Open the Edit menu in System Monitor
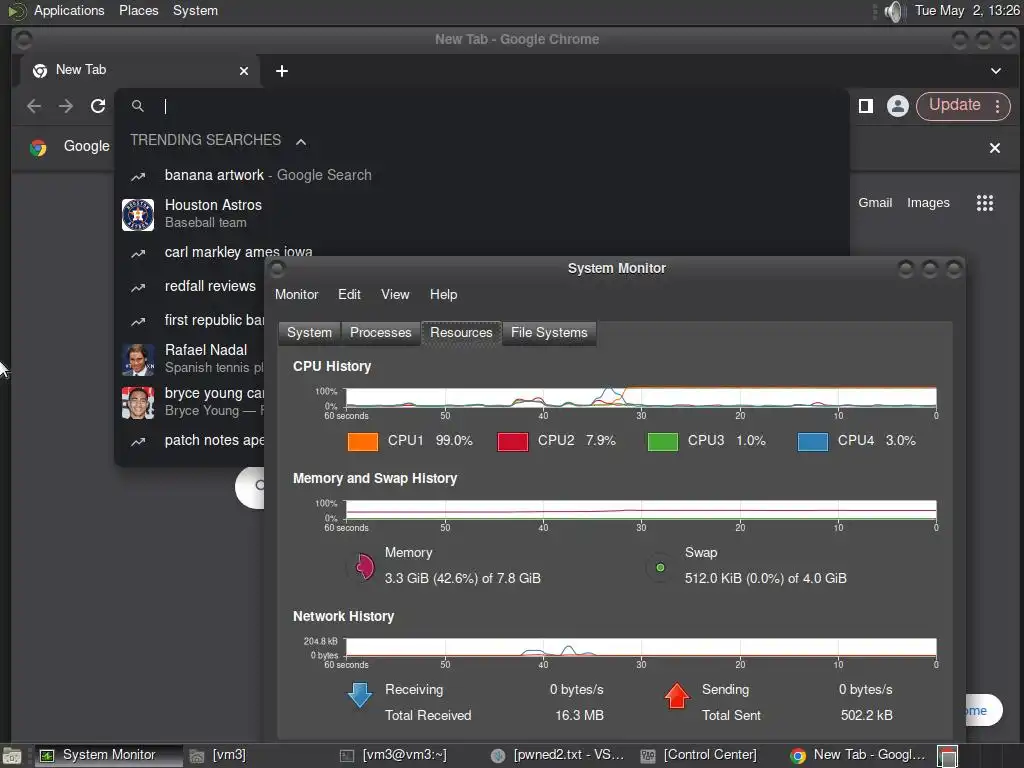The image size is (1024, 768). [349, 295]
